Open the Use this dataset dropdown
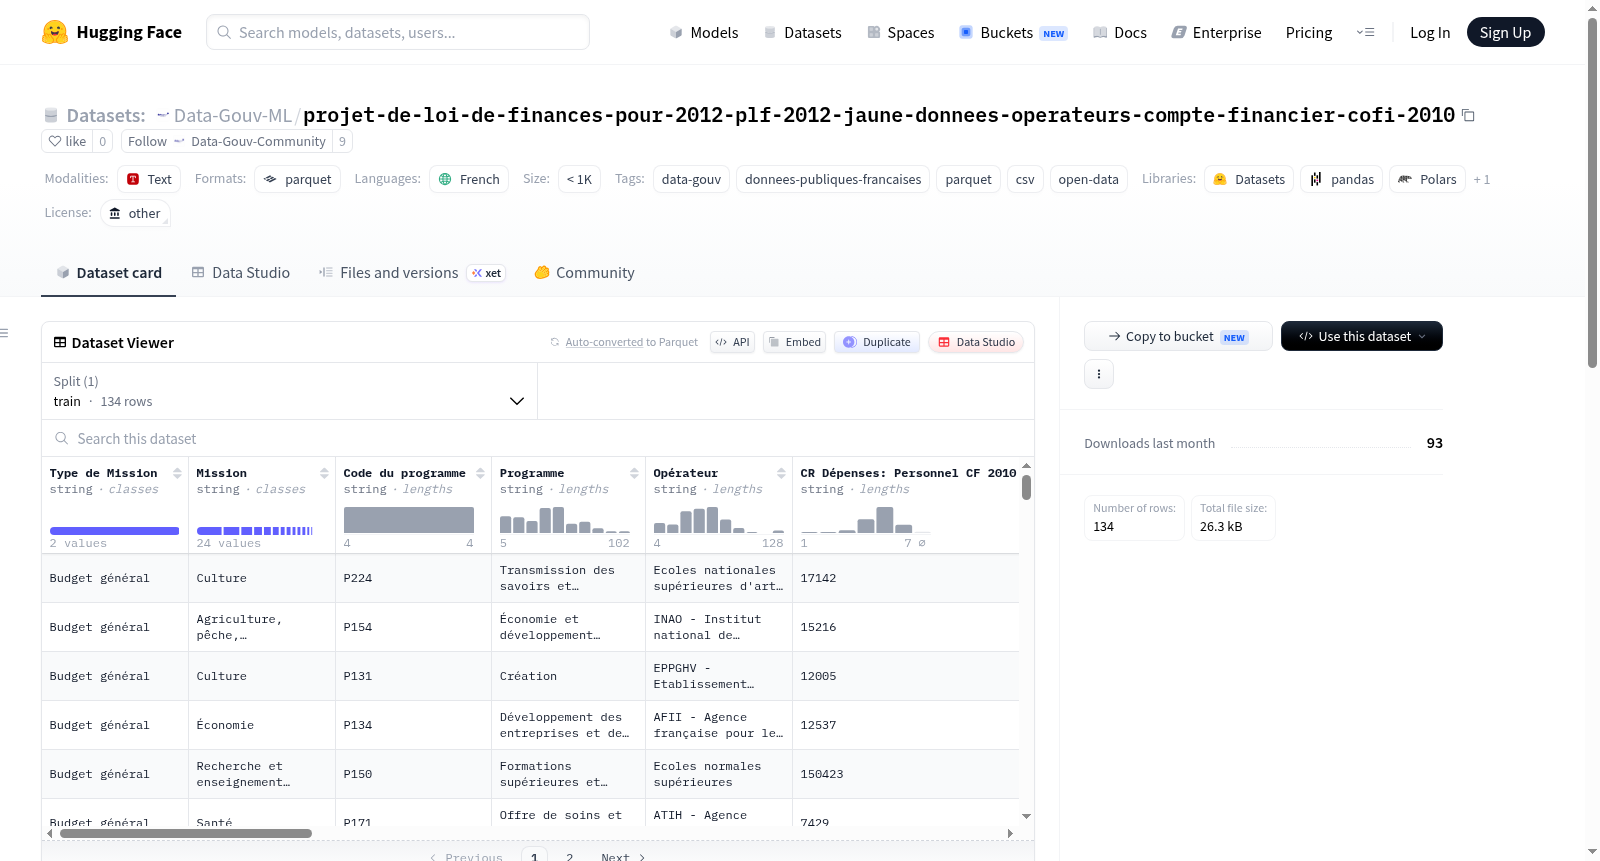The width and height of the screenshot is (1600, 861). [1362, 336]
